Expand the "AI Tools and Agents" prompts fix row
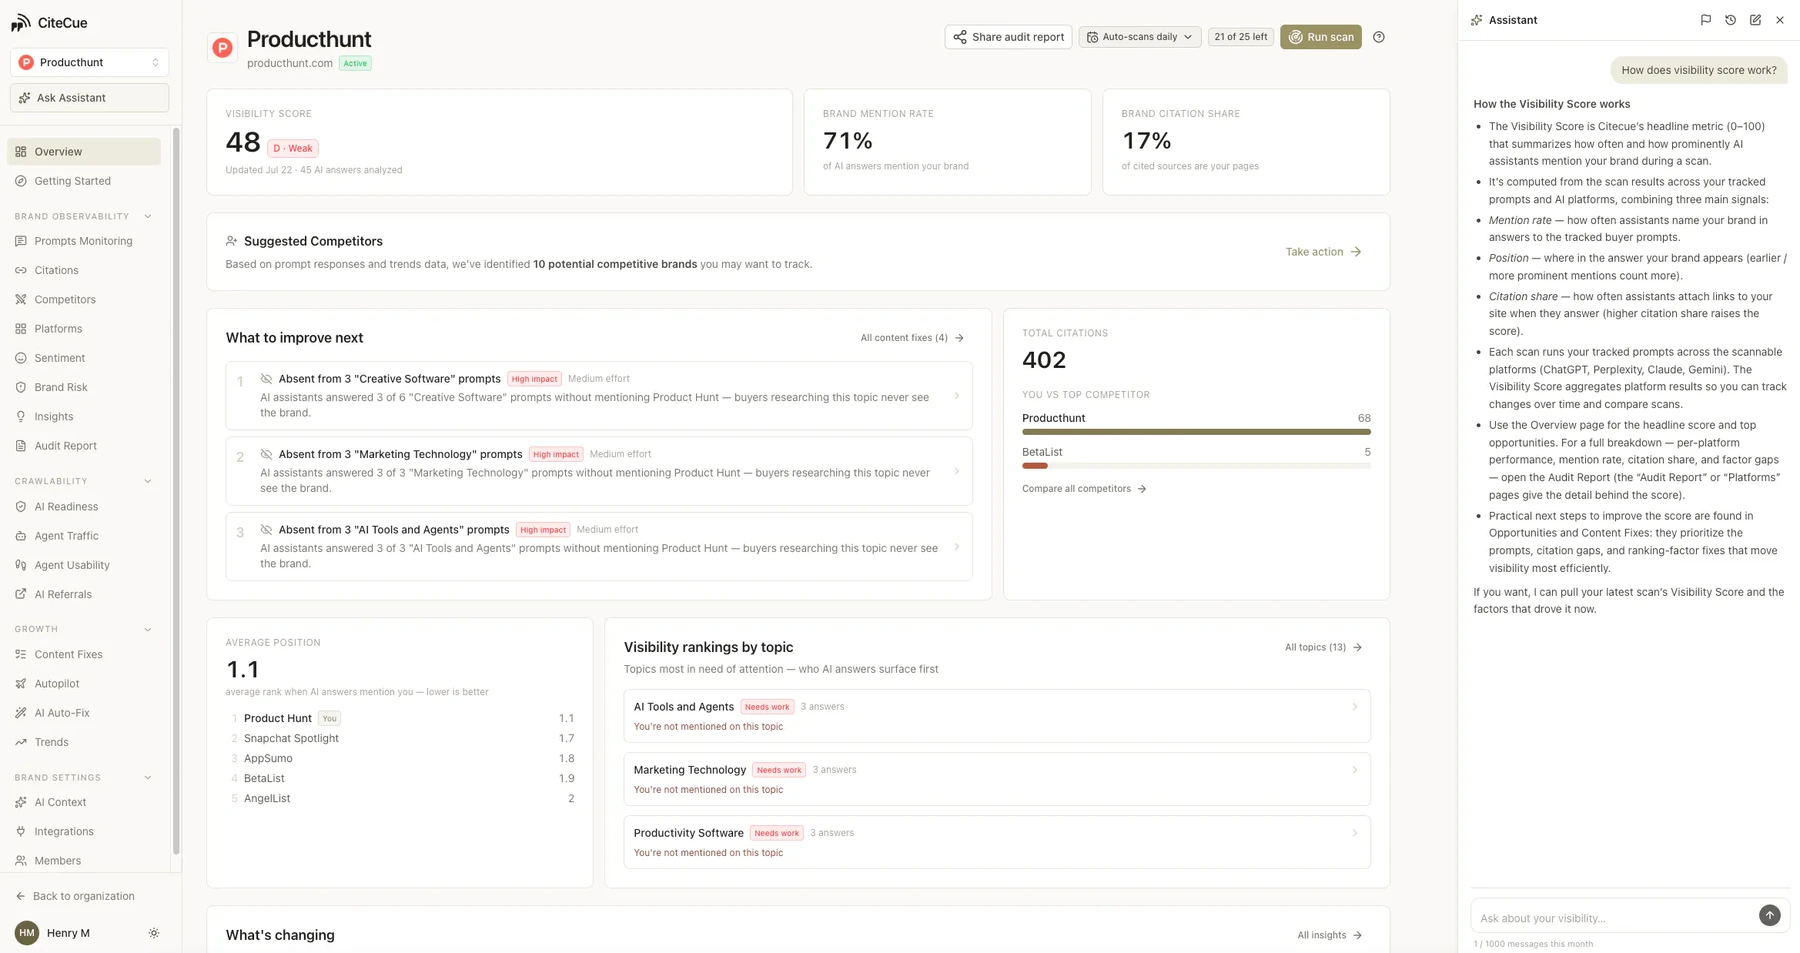This screenshot has width=1800, height=953. pyautogui.click(x=599, y=547)
